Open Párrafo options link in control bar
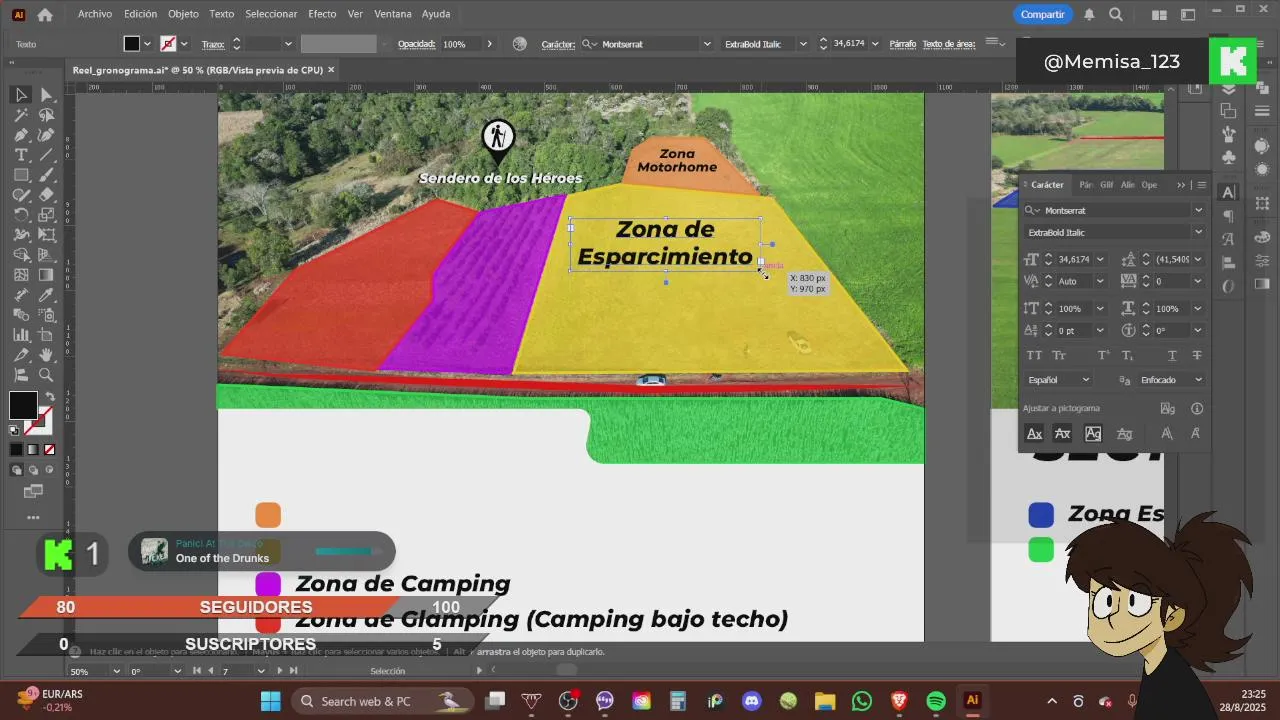1280x720 pixels. tap(903, 44)
